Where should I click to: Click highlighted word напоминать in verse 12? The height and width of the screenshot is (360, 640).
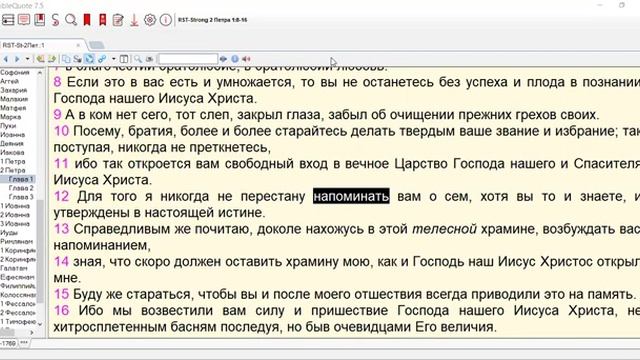click(351, 196)
